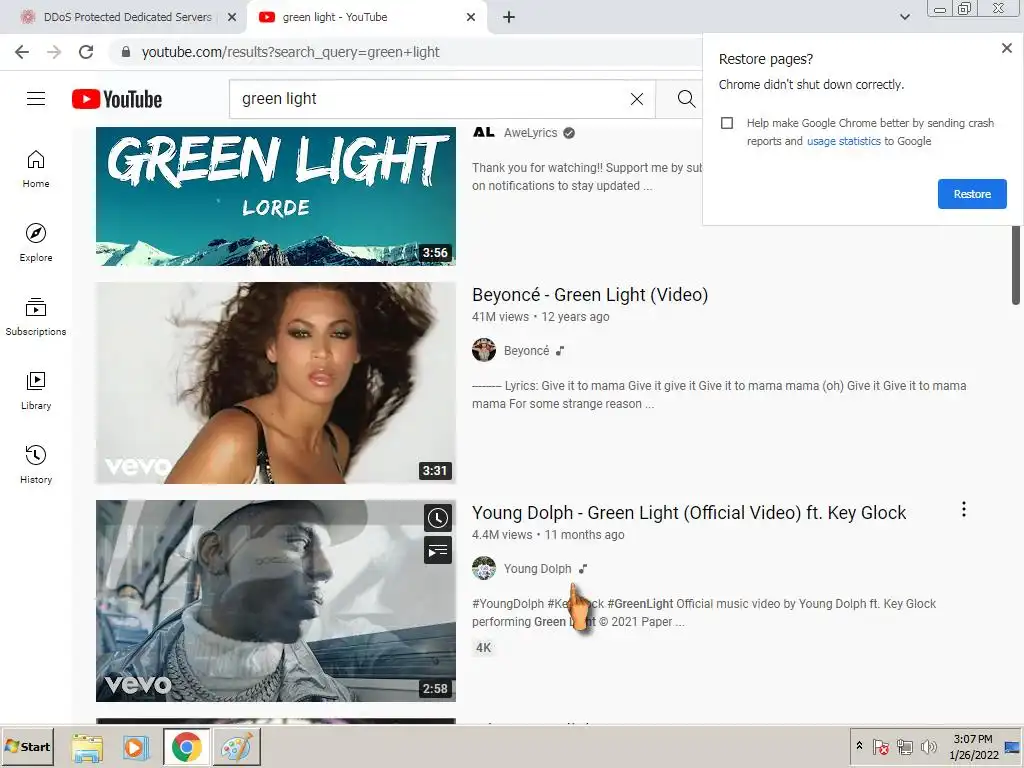Reload the page
Image resolution: width=1024 pixels, height=768 pixels.
point(86,52)
